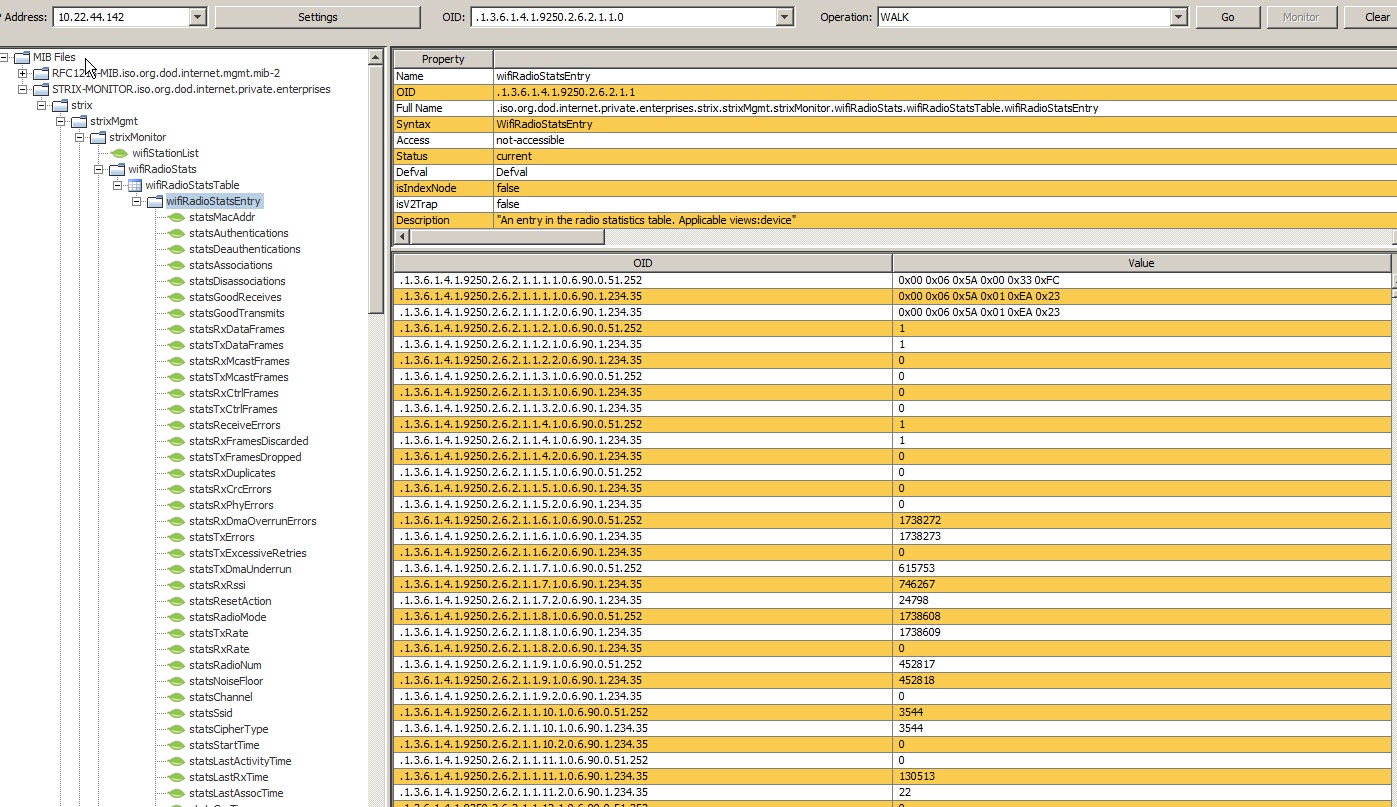
Task: Click the value 746267 cell
Action: pos(1141,584)
